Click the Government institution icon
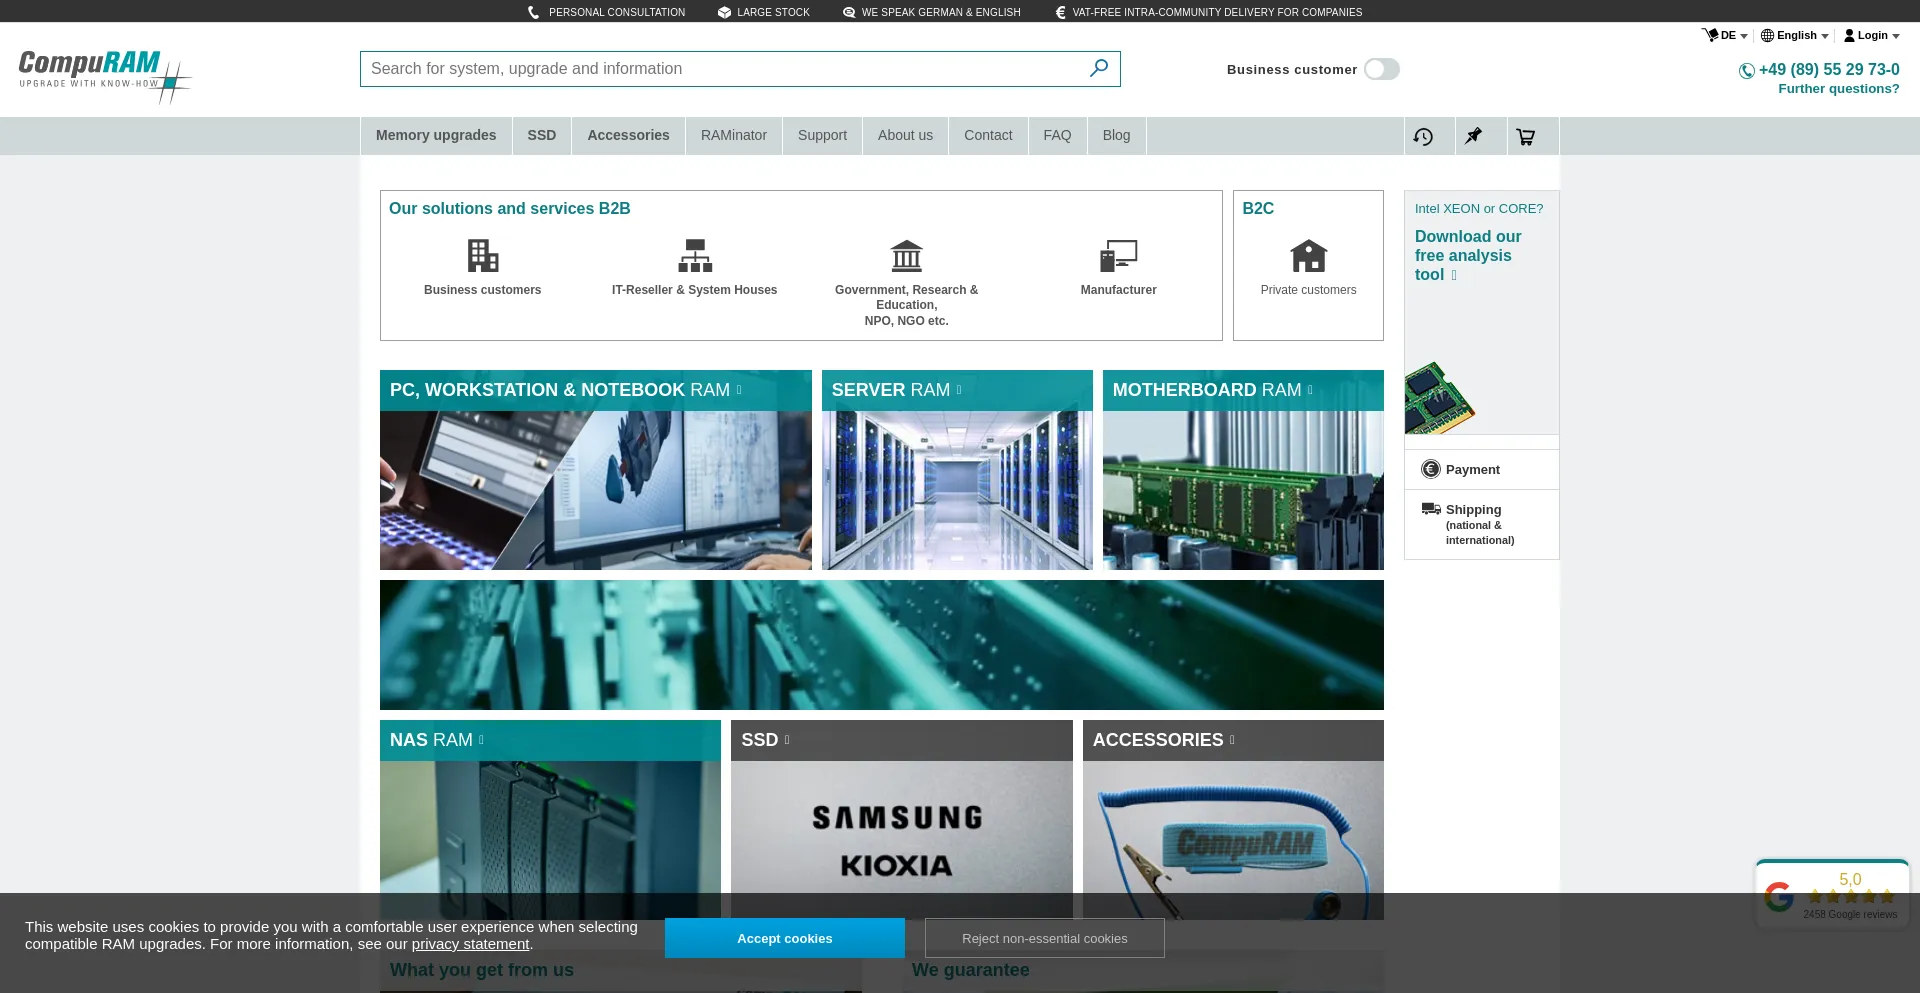 (907, 256)
